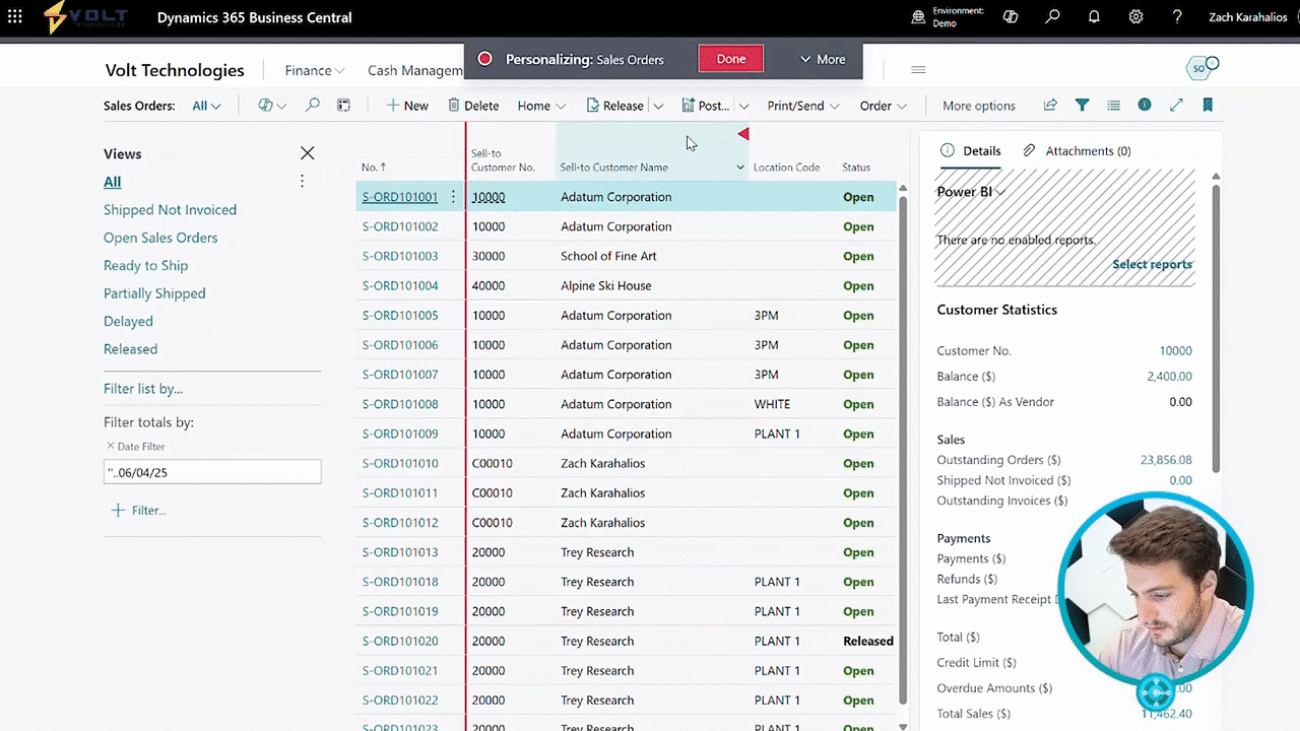The width and height of the screenshot is (1300, 731).
Task: Open the app launcher waffle icon
Action: point(15,17)
